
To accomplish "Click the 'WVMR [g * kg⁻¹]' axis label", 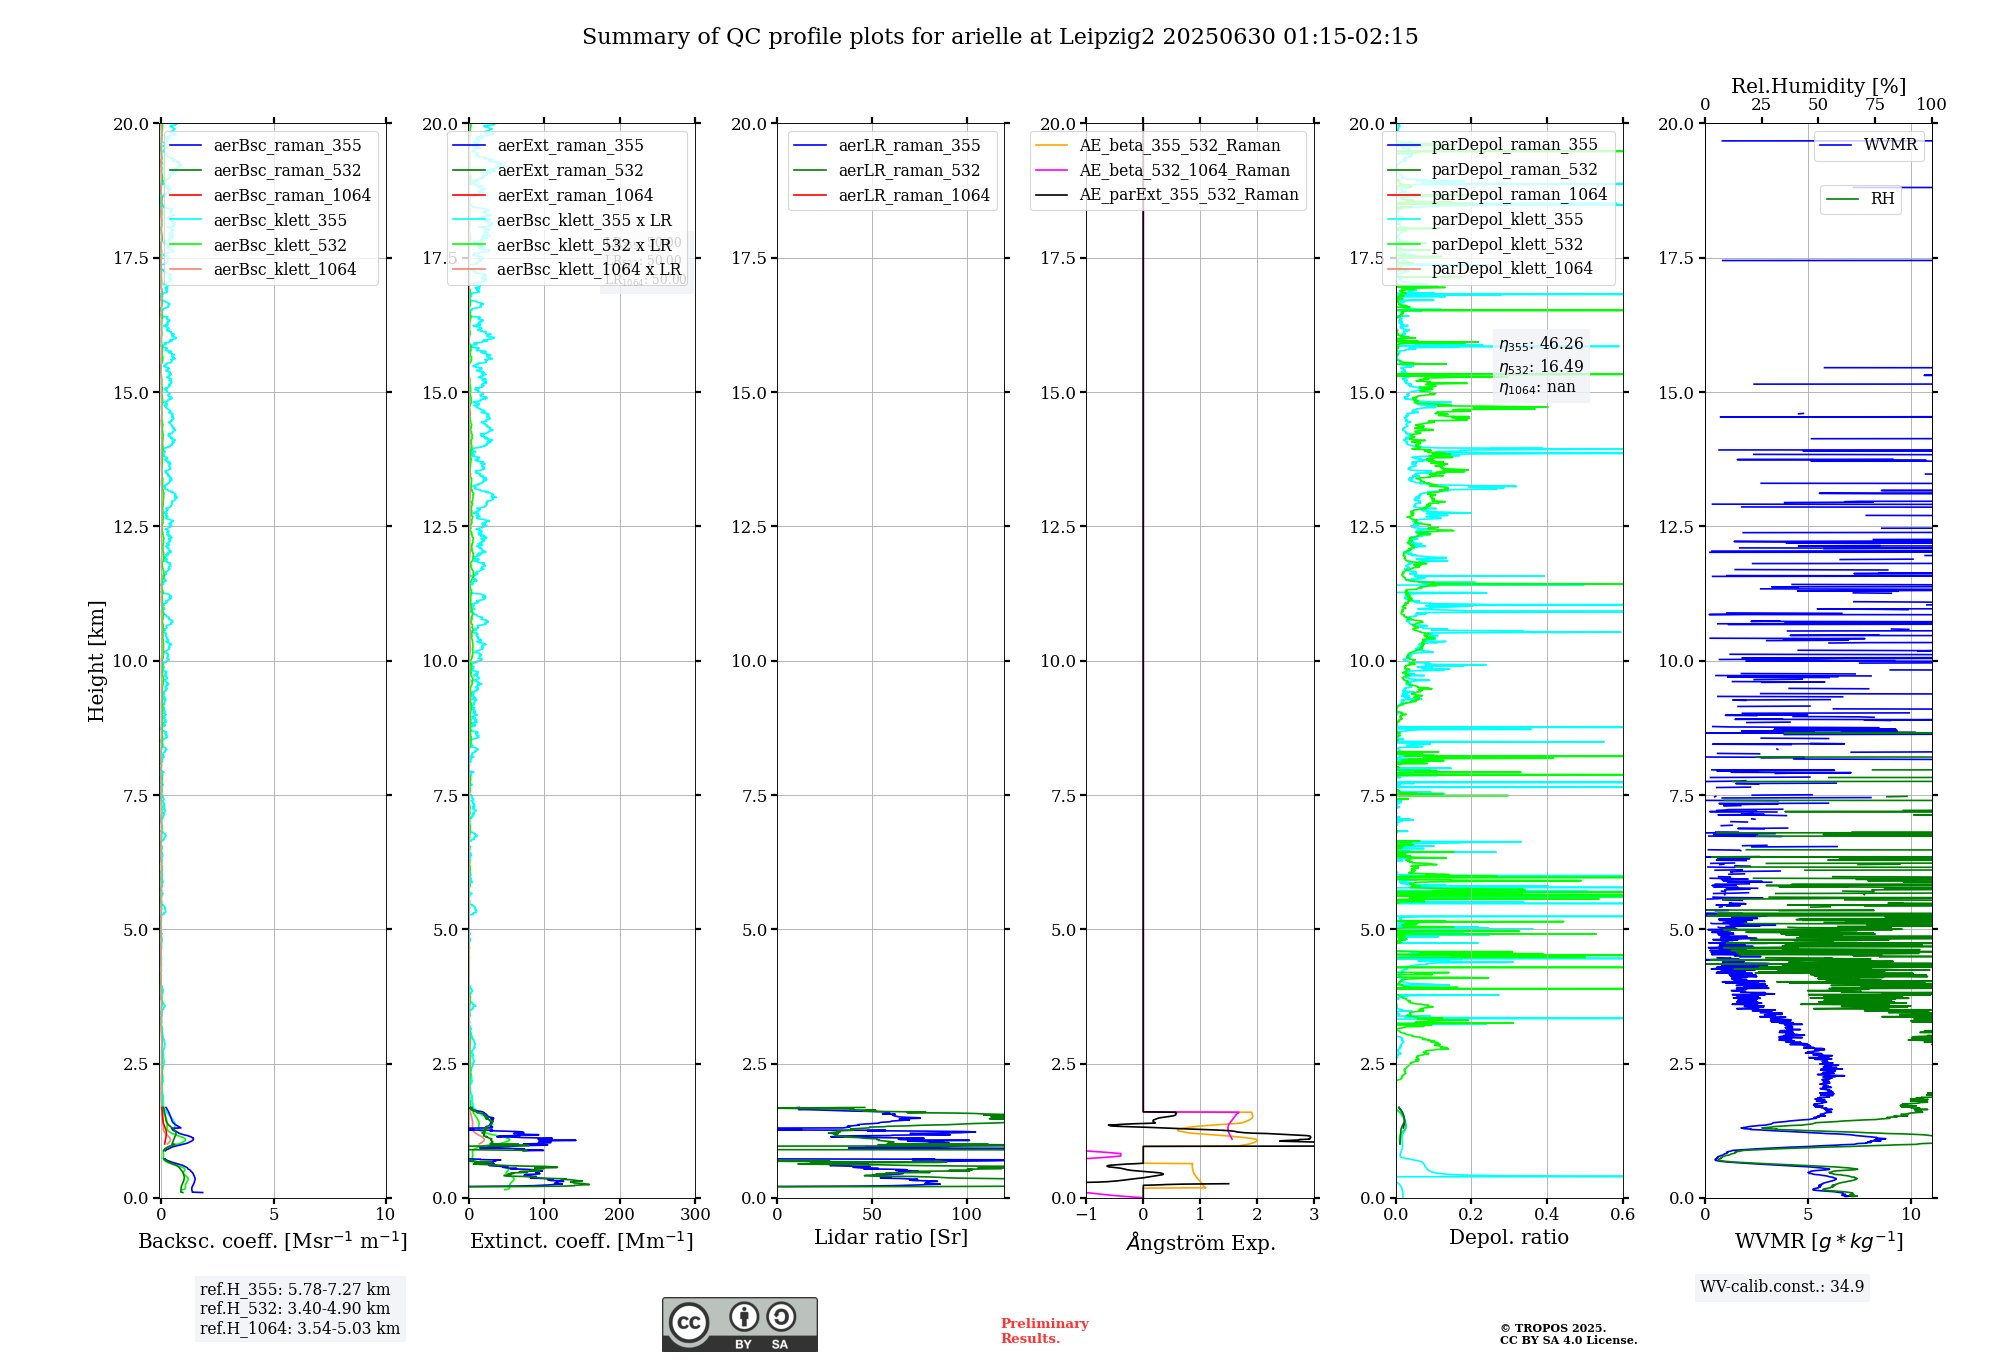I will [1819, 1242].
